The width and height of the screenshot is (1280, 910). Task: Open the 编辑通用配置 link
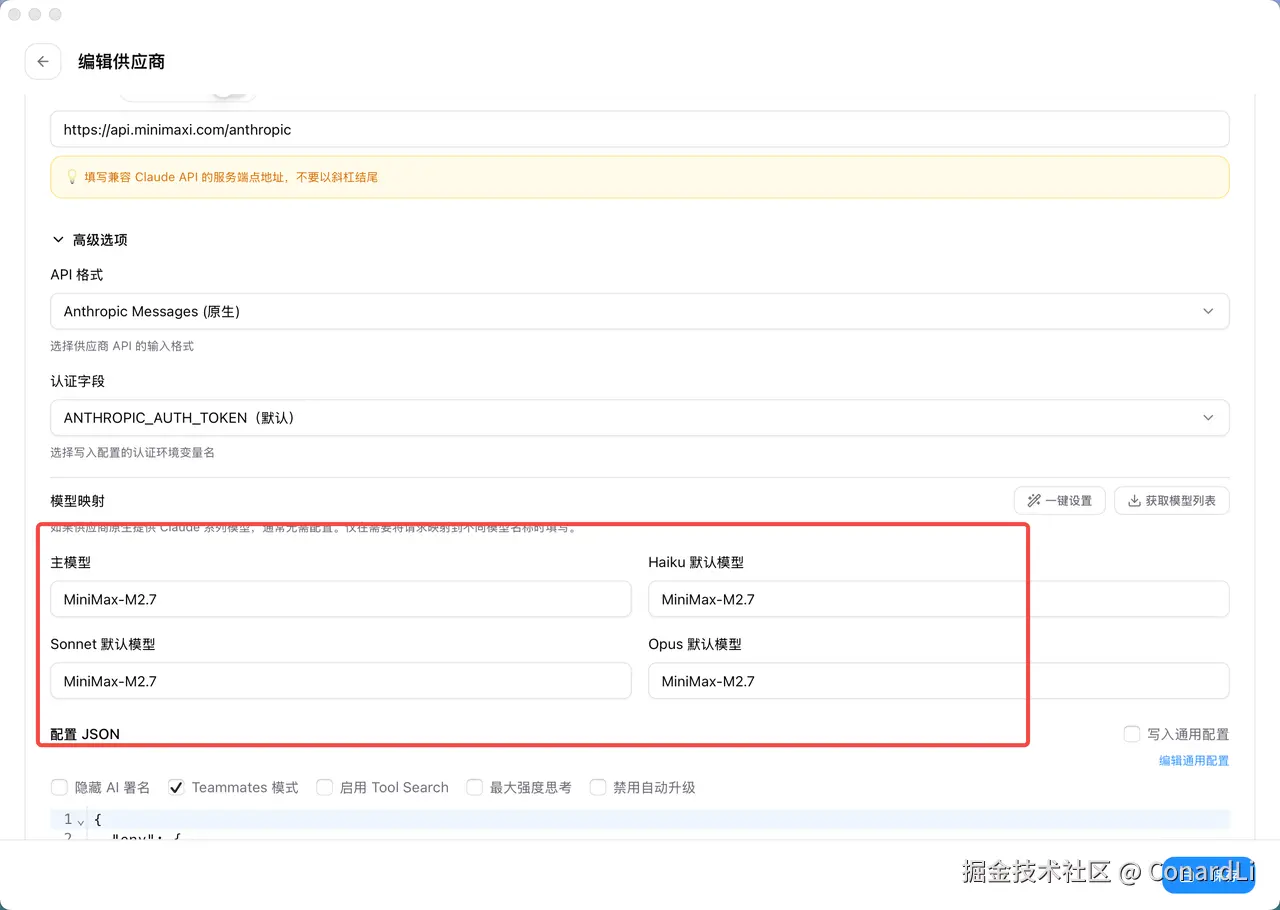[1194, 761]
